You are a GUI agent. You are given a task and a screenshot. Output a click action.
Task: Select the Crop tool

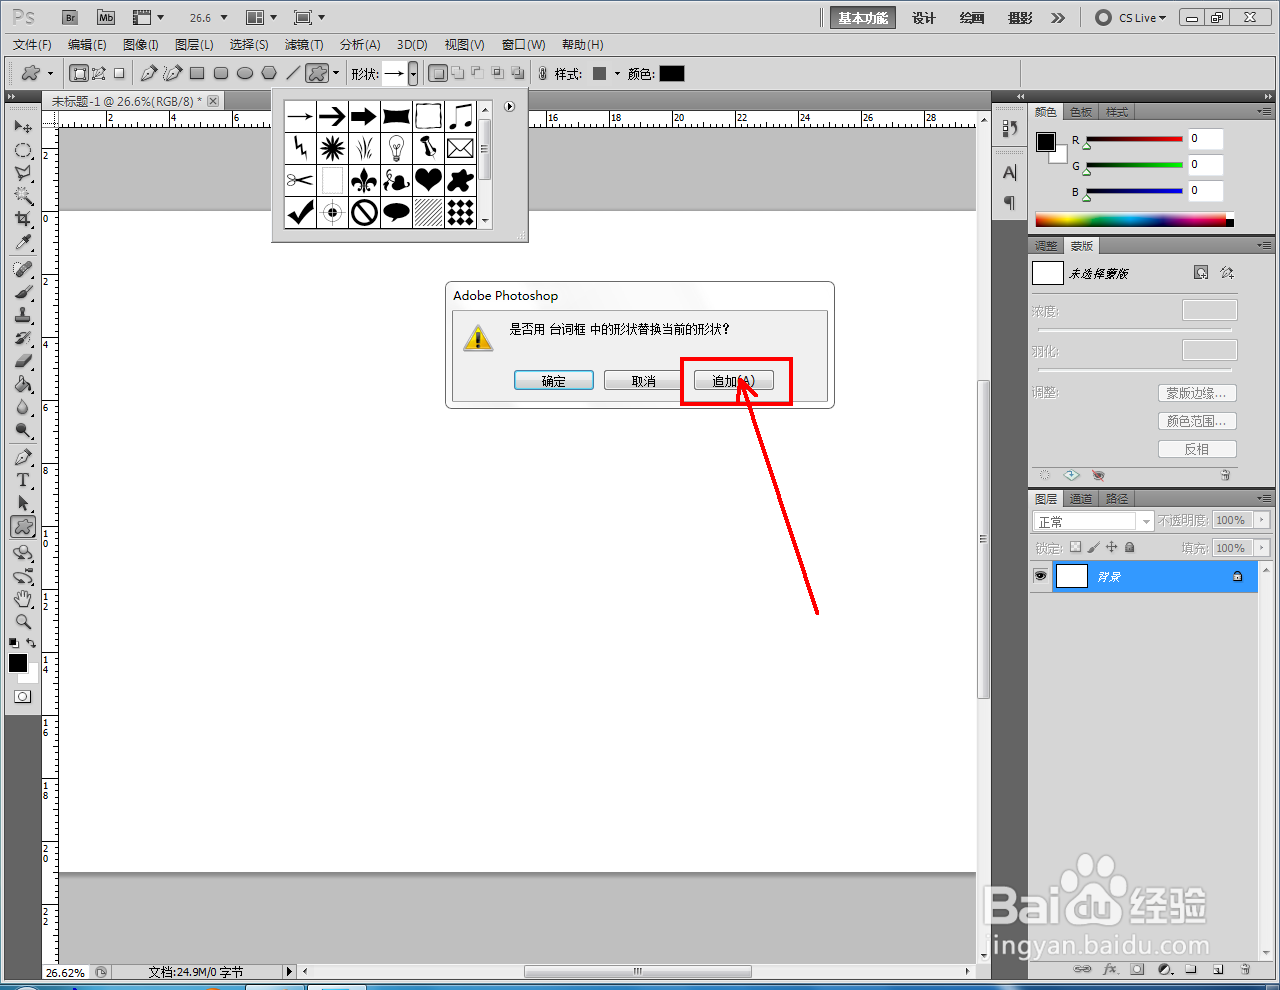[x=23, y=219]
